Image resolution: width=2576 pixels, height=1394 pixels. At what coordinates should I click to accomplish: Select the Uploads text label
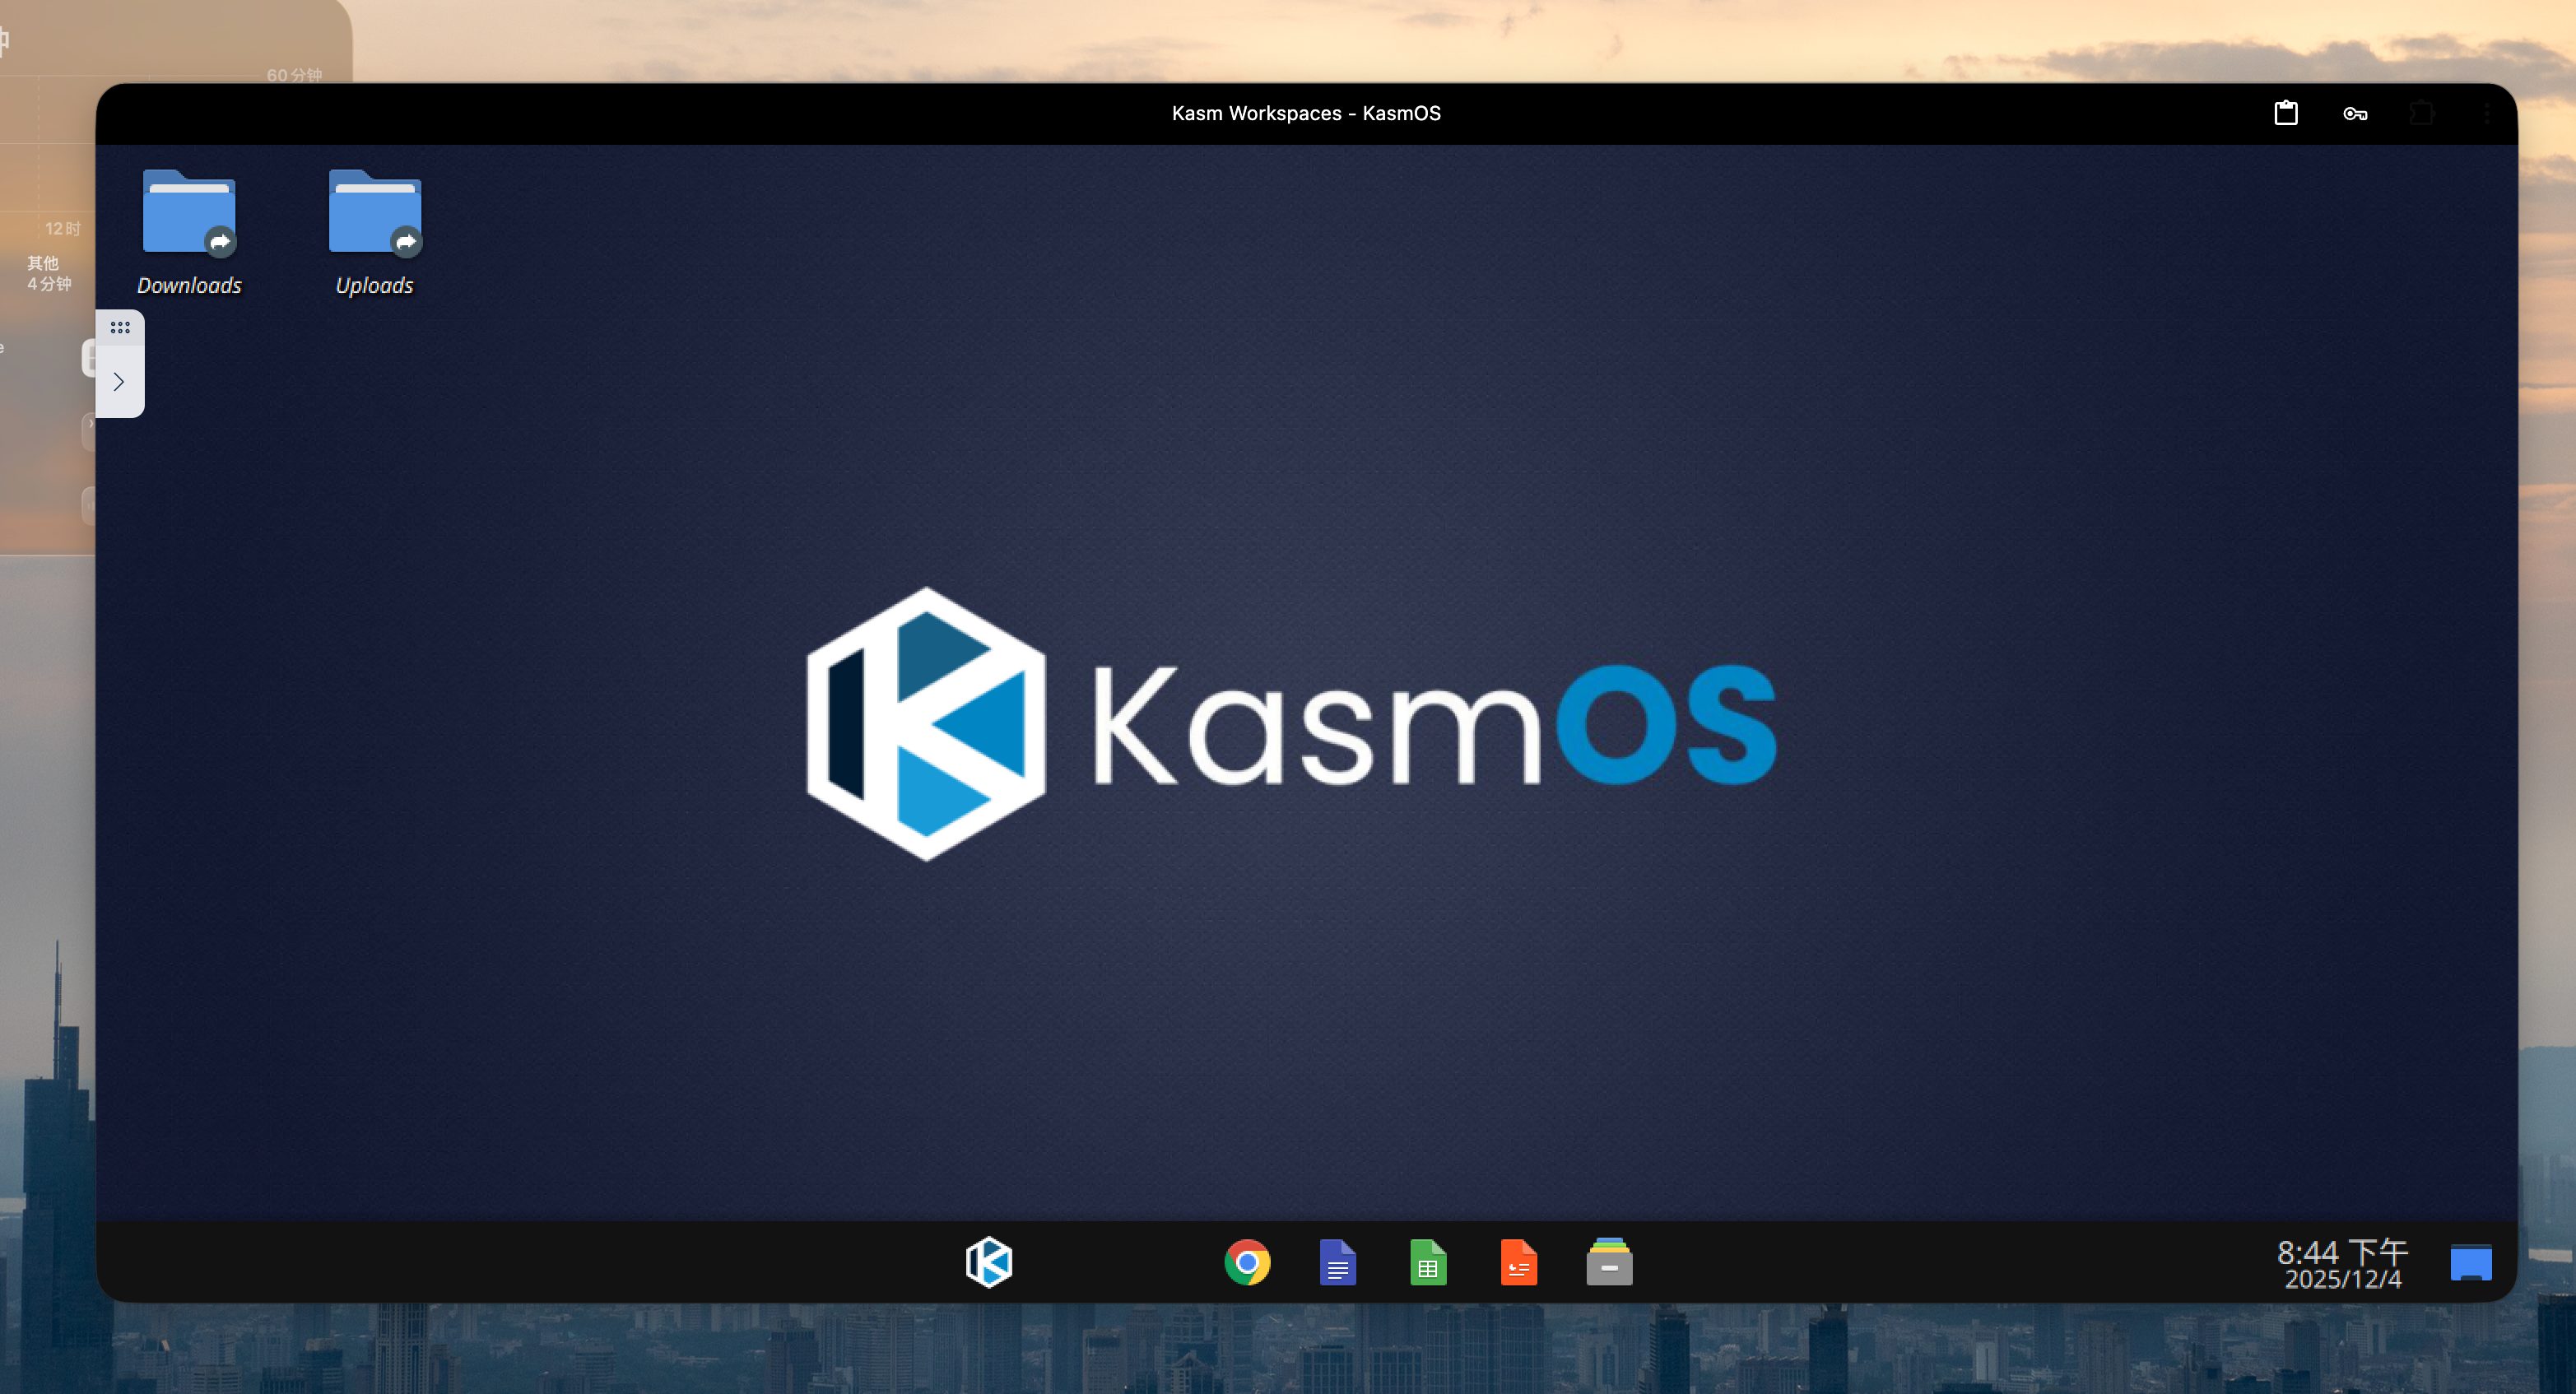tap(374, 286)
